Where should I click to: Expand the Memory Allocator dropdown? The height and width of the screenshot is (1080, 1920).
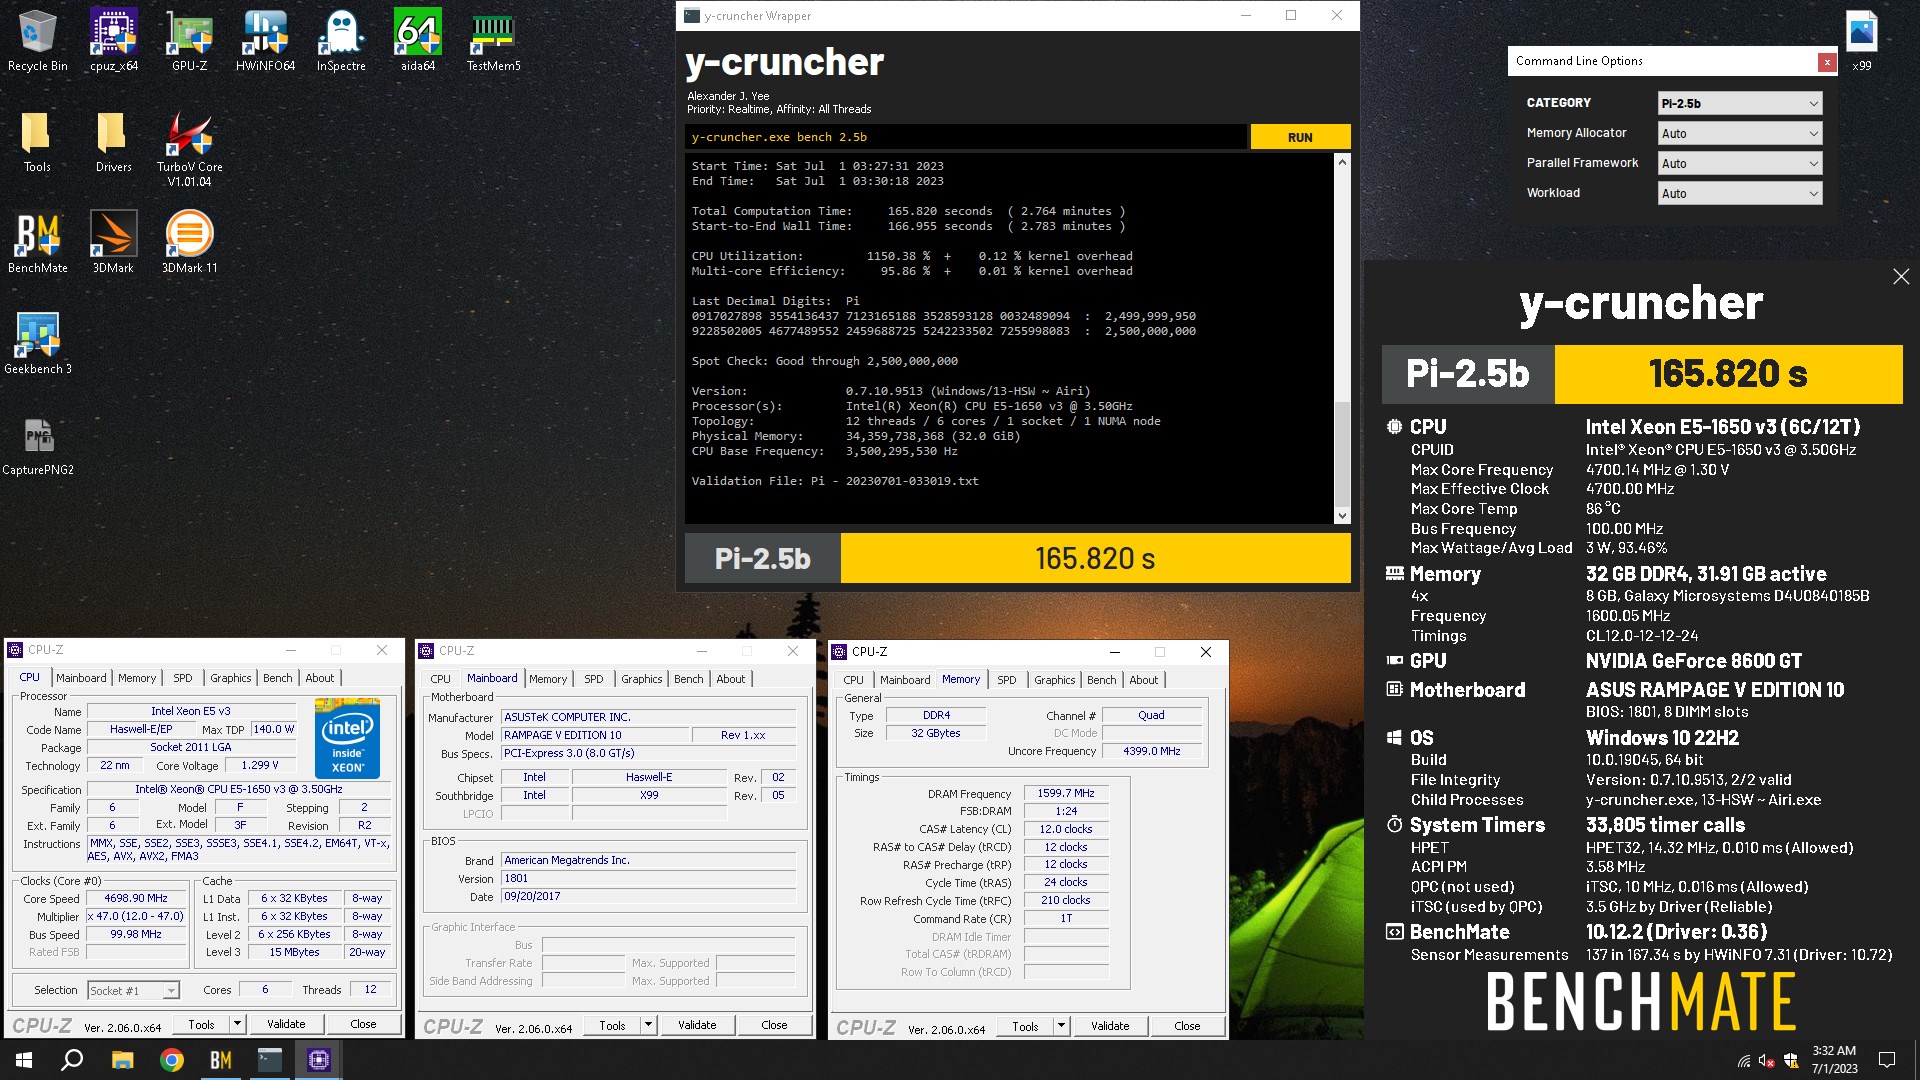pos(1739,133)
